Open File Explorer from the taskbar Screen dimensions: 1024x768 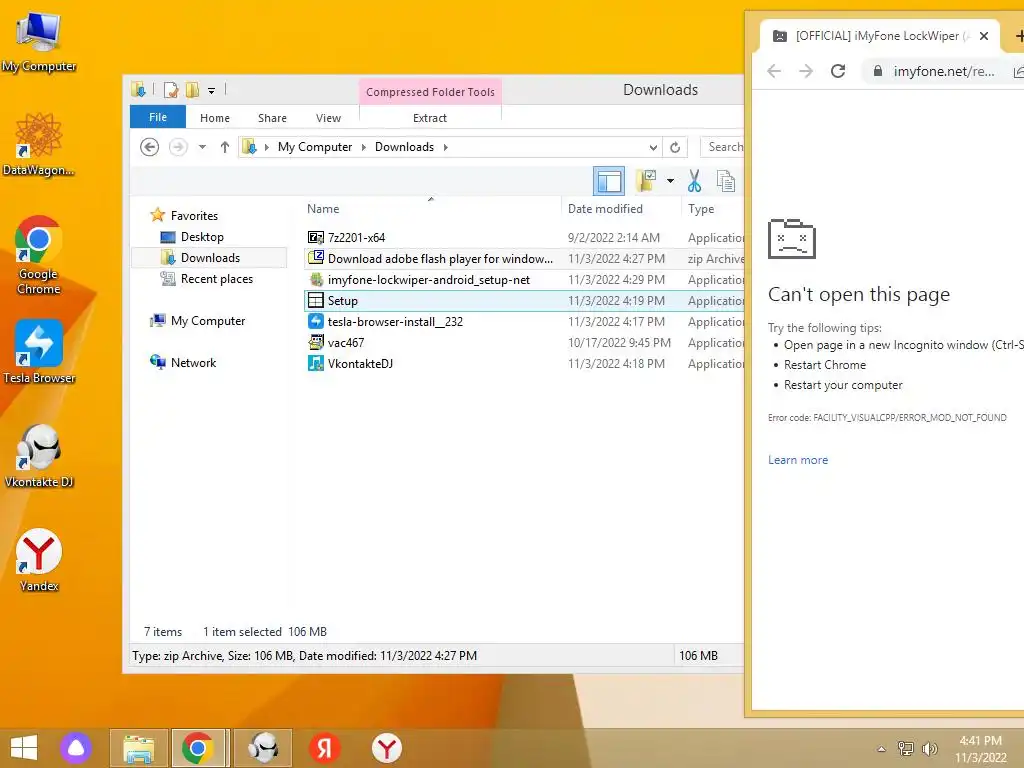click(x=138, y=748)
